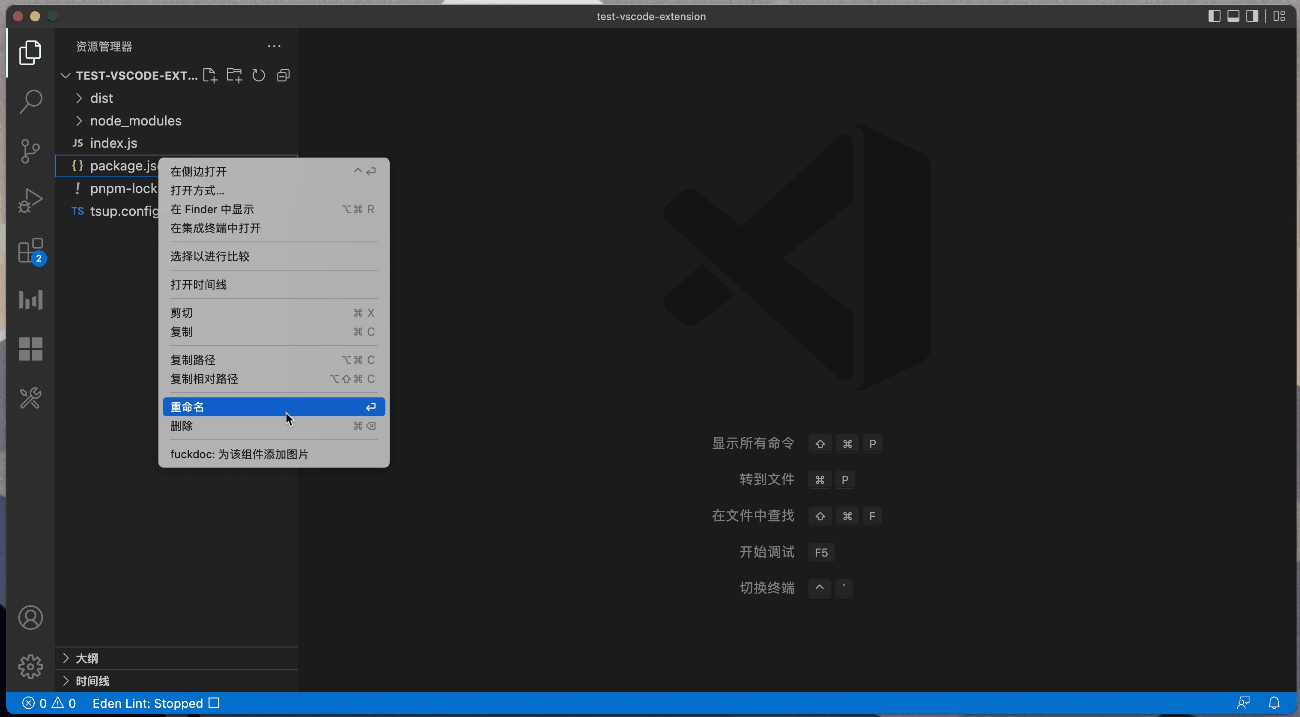Choose 在 Finder 中显示 menu entry

pyautogui.click(x=273, y=209)
